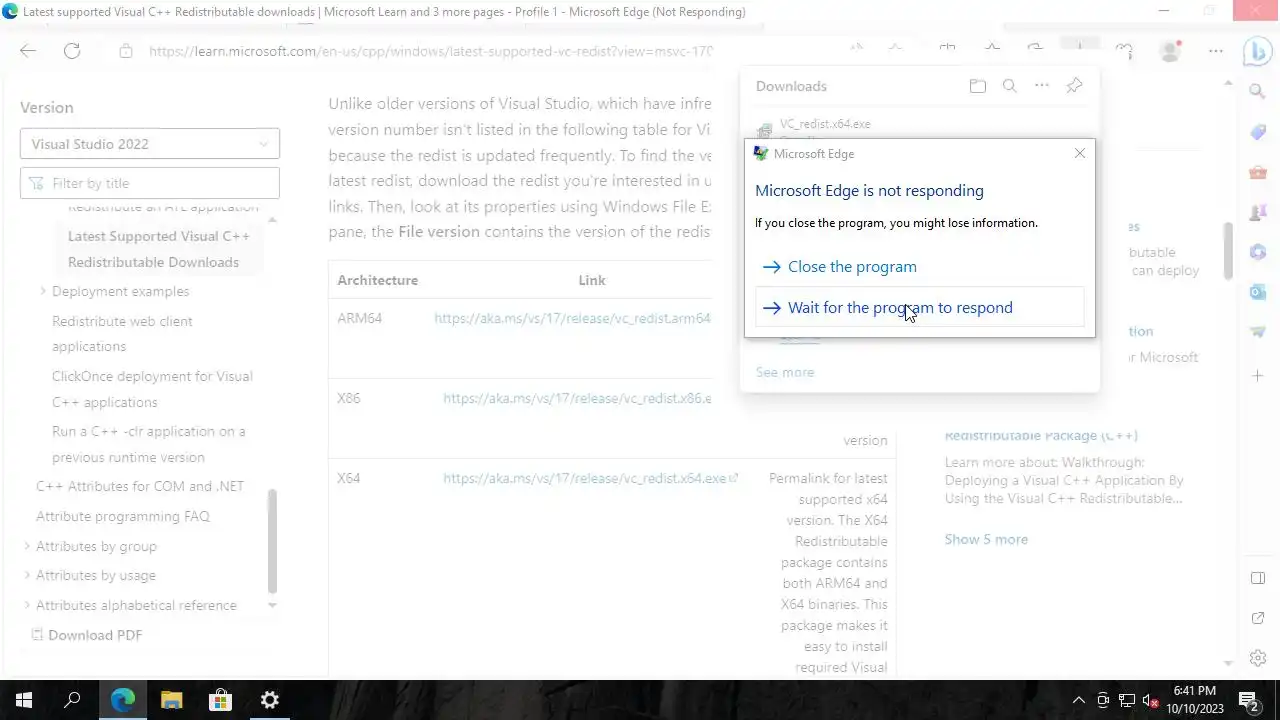
Task: Refresh the current page
Action: tap(72, 51)
